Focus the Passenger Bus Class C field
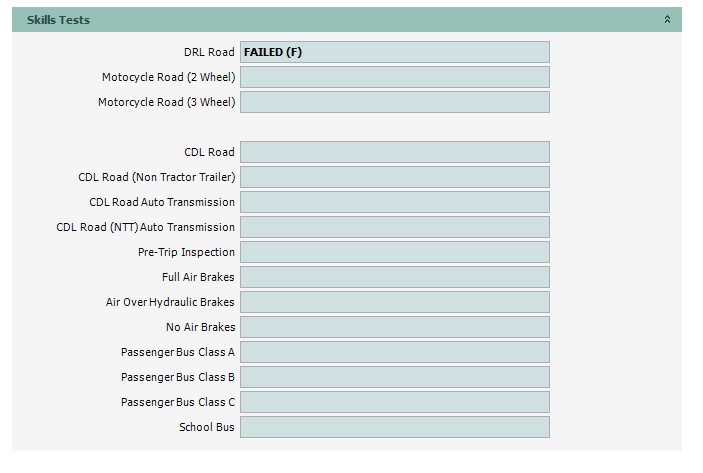Screen dimensions: 703x473 click(x=394, y=402)
